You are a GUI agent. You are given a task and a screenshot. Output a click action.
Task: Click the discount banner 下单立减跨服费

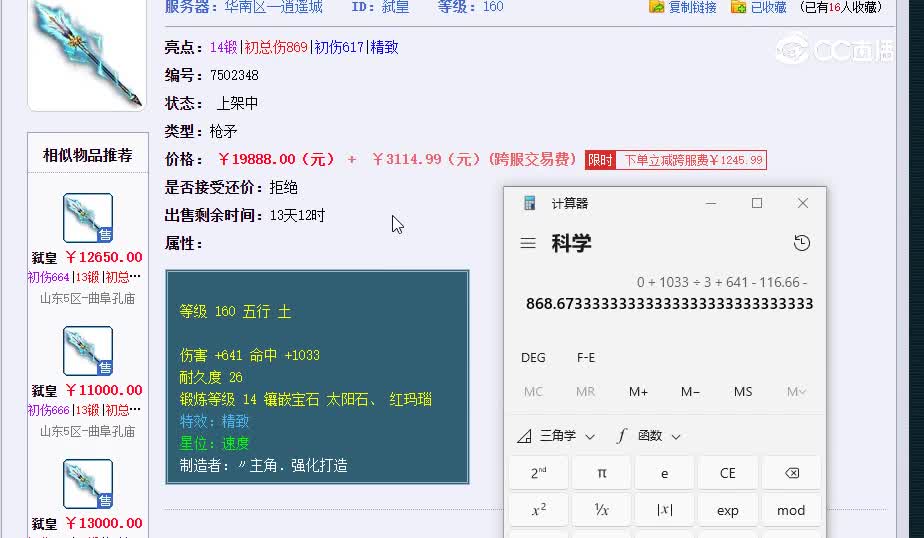[x=676, y=160]
